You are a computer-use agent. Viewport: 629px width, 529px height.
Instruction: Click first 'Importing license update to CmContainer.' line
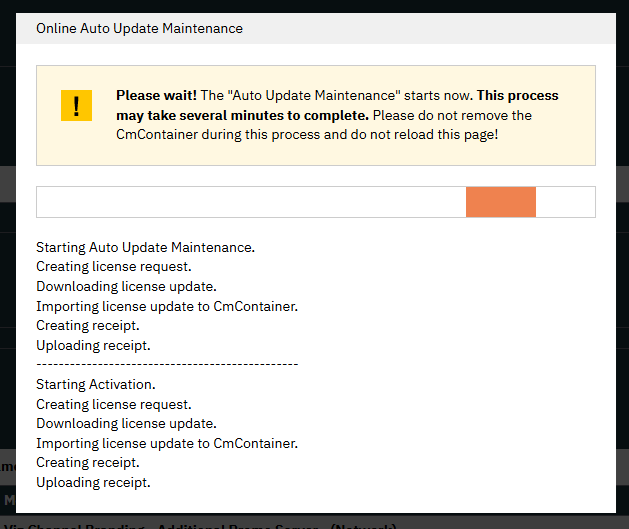click(167, 306)
